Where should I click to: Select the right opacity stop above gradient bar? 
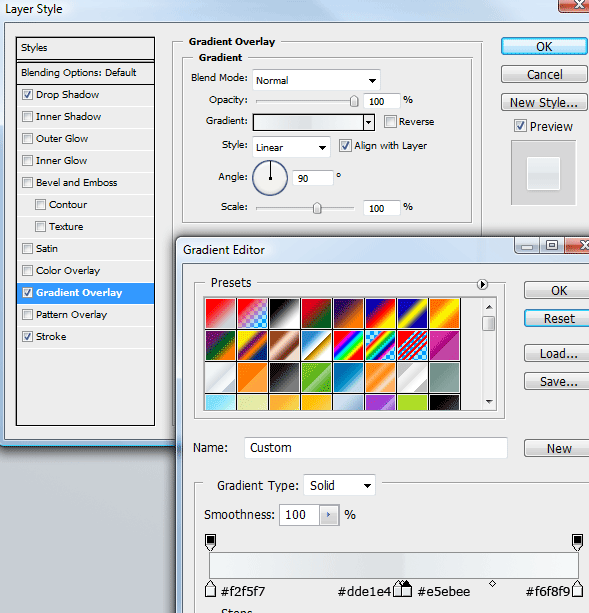[x=577, y=542]
